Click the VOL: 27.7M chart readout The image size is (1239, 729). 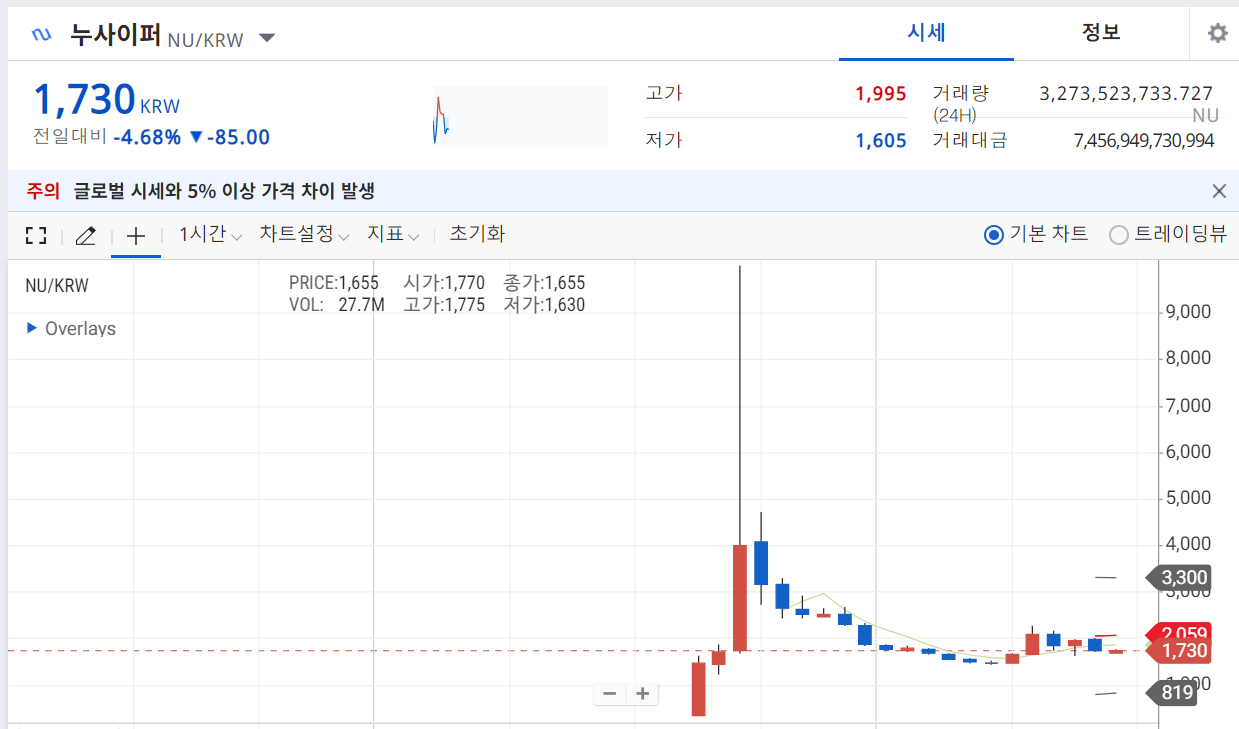336,305
